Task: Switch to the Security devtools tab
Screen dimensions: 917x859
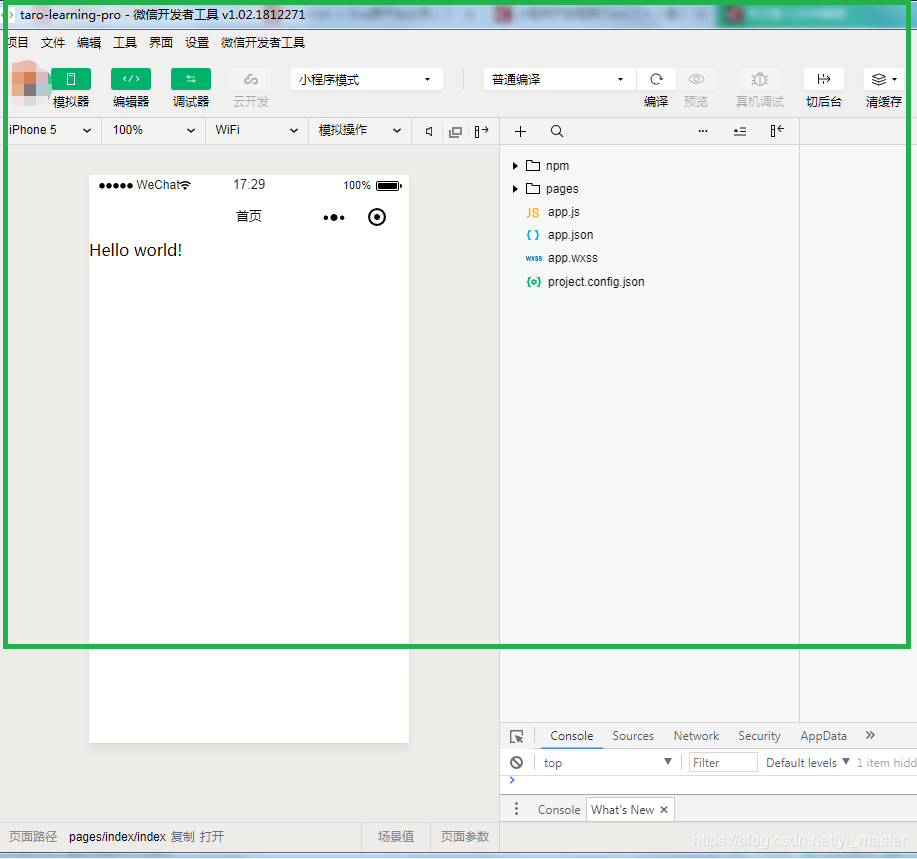Action: (759, 736)
